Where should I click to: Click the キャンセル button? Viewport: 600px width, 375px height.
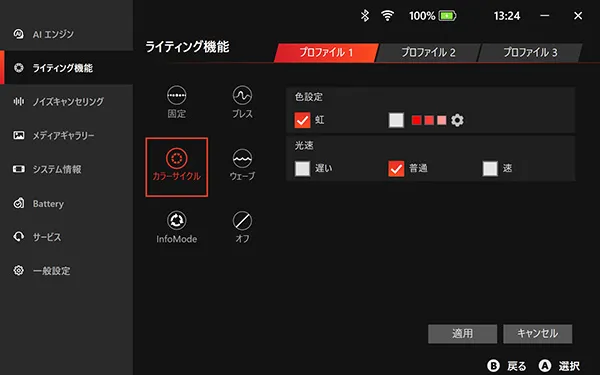click(x=538, y=334)
